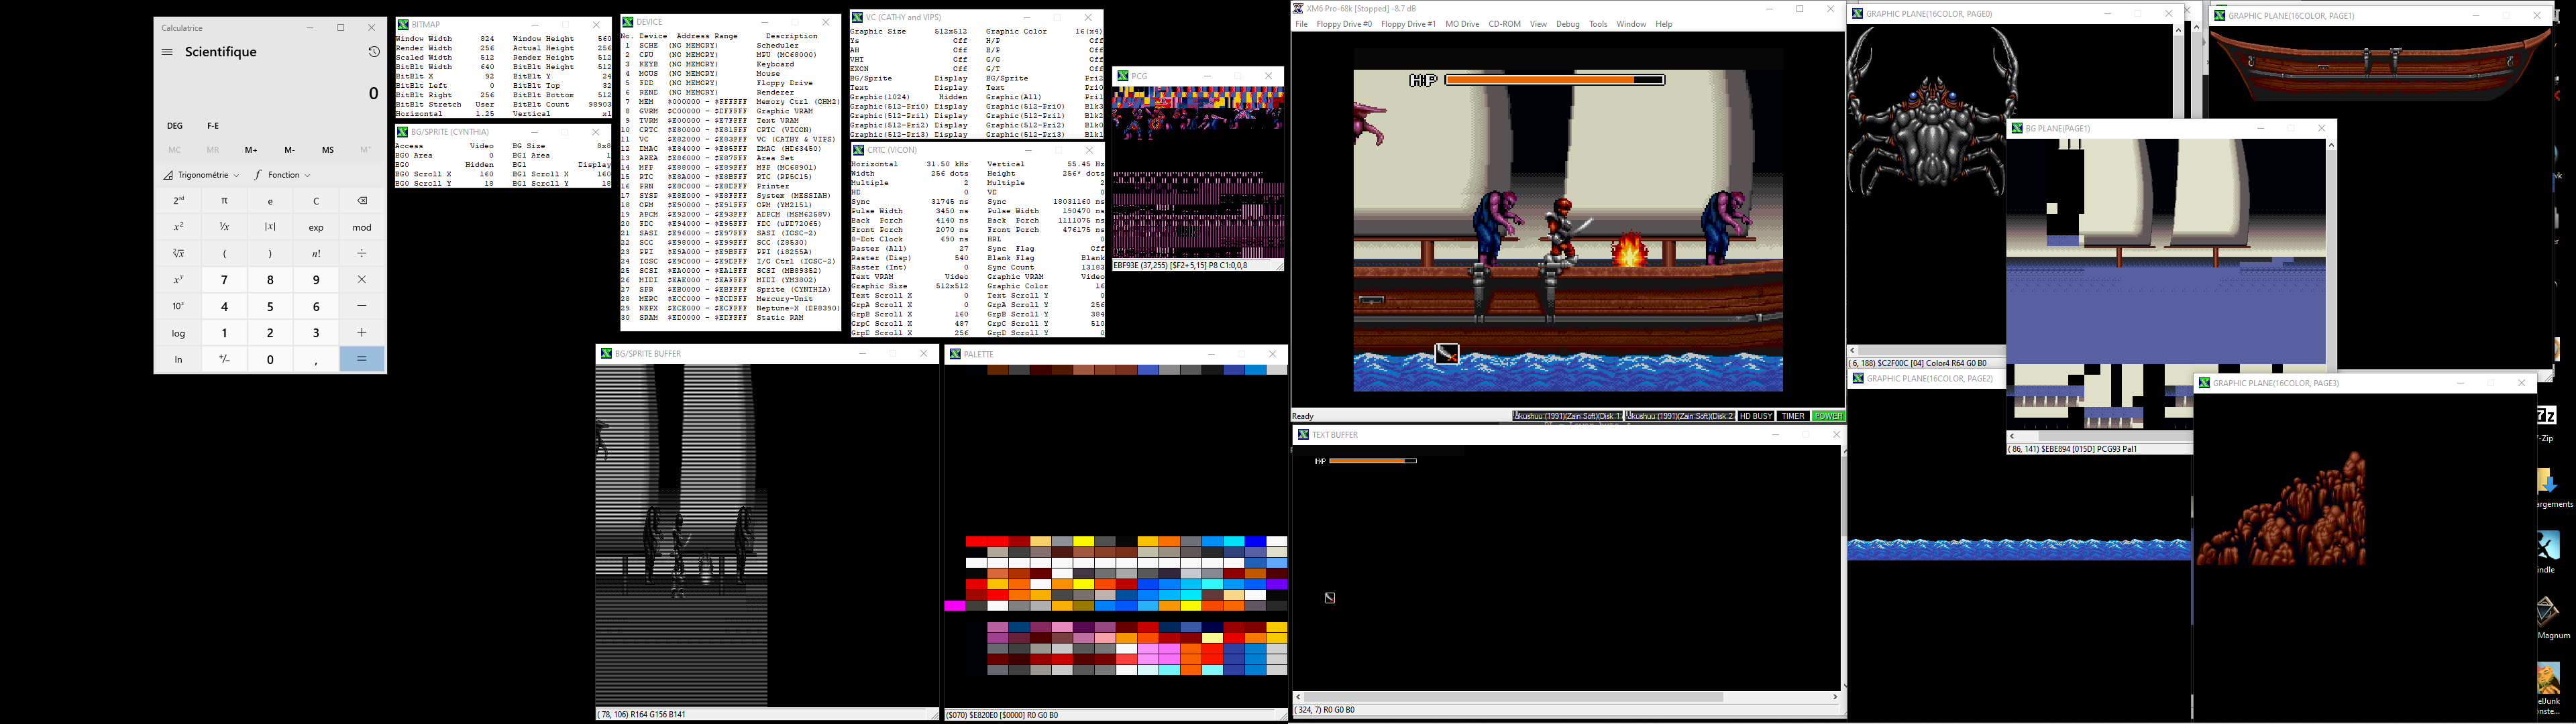Open the calculator navigation hamburger menu
Viewport: 2576px width, 724px height.
167,52
